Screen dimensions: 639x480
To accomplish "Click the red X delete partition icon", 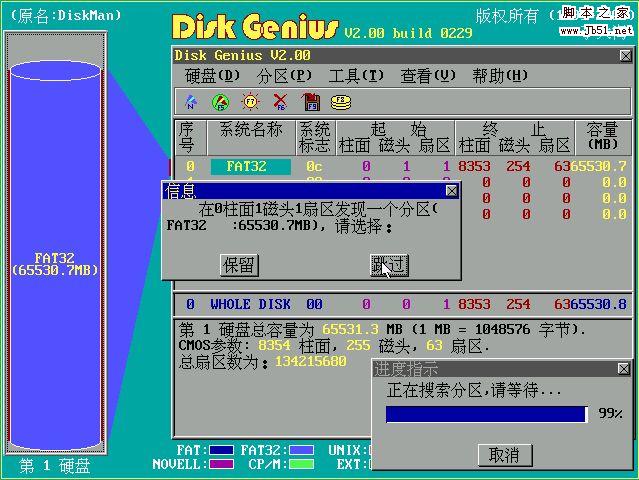I will (x=280, y=102).
